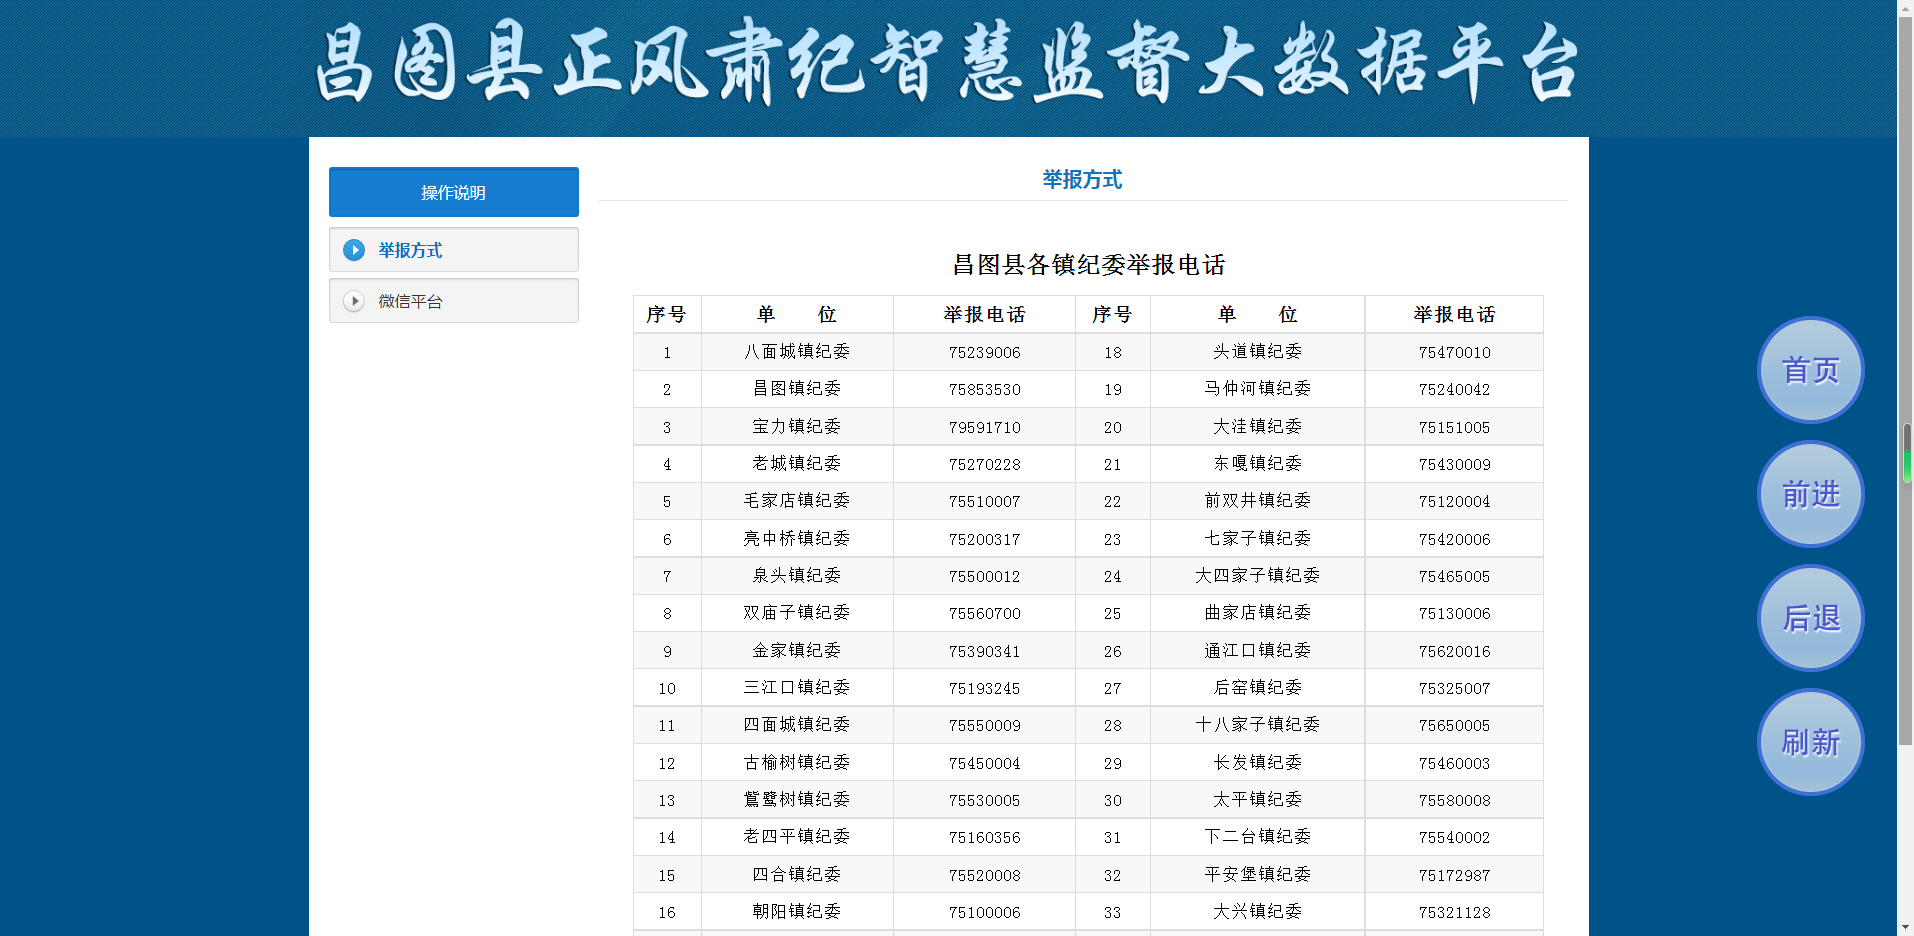Select the 微信平台 sidebar menu item

tap(454, 301)
